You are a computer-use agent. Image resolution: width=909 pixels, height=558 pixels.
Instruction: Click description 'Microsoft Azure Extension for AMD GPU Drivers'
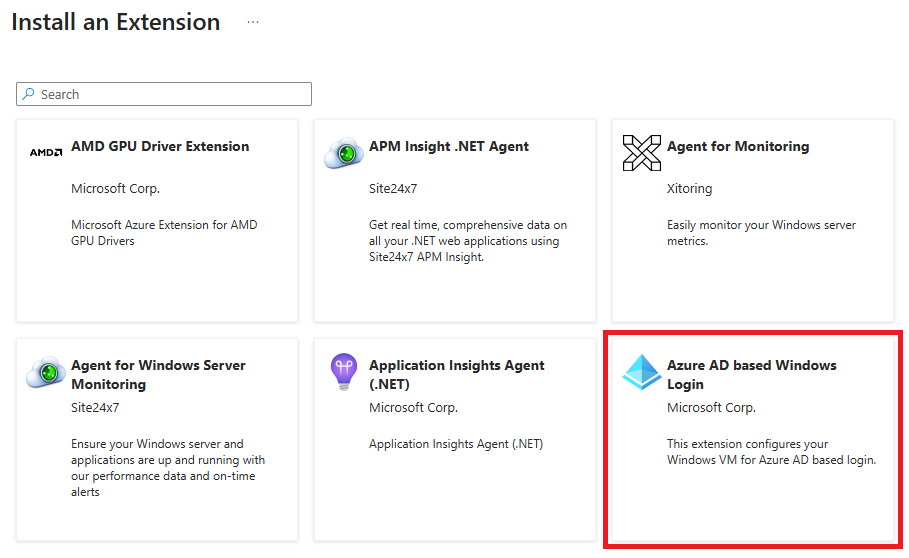(164, 232)
